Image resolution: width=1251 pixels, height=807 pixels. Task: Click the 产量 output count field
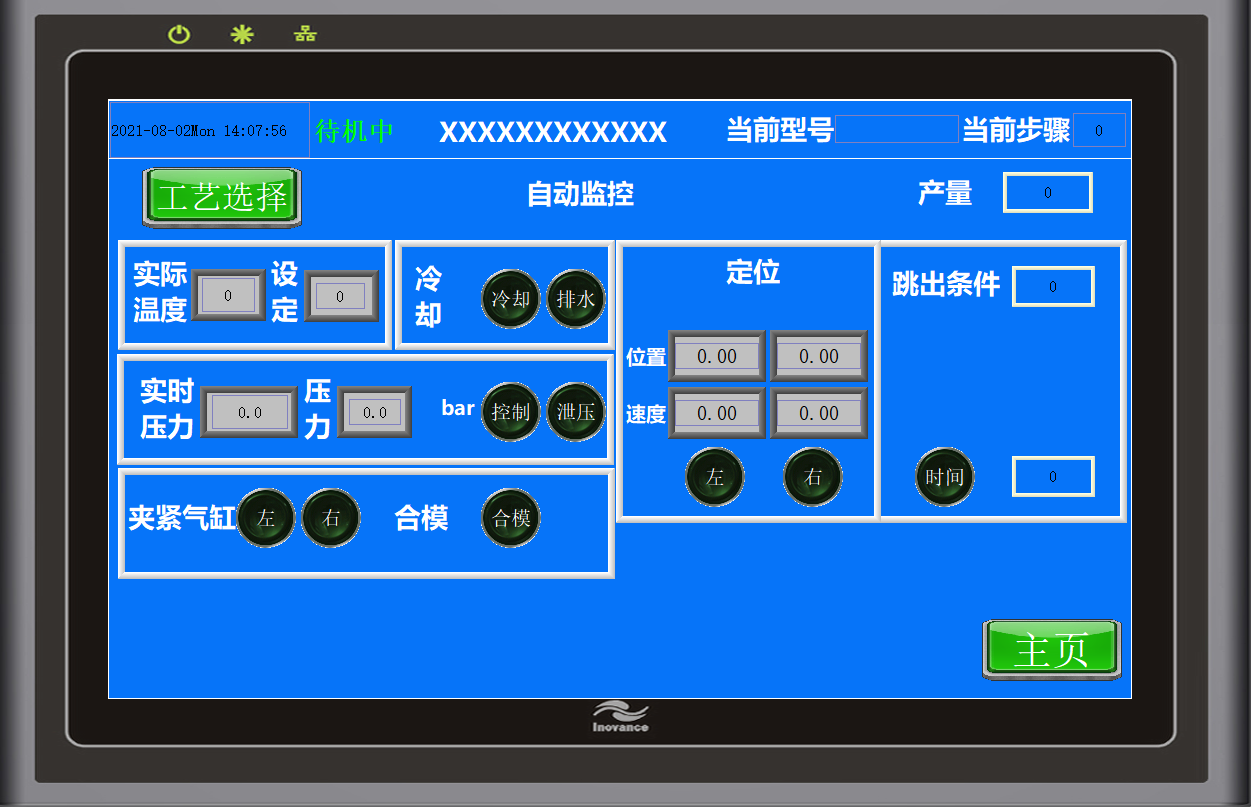(x=1048, y=193)
